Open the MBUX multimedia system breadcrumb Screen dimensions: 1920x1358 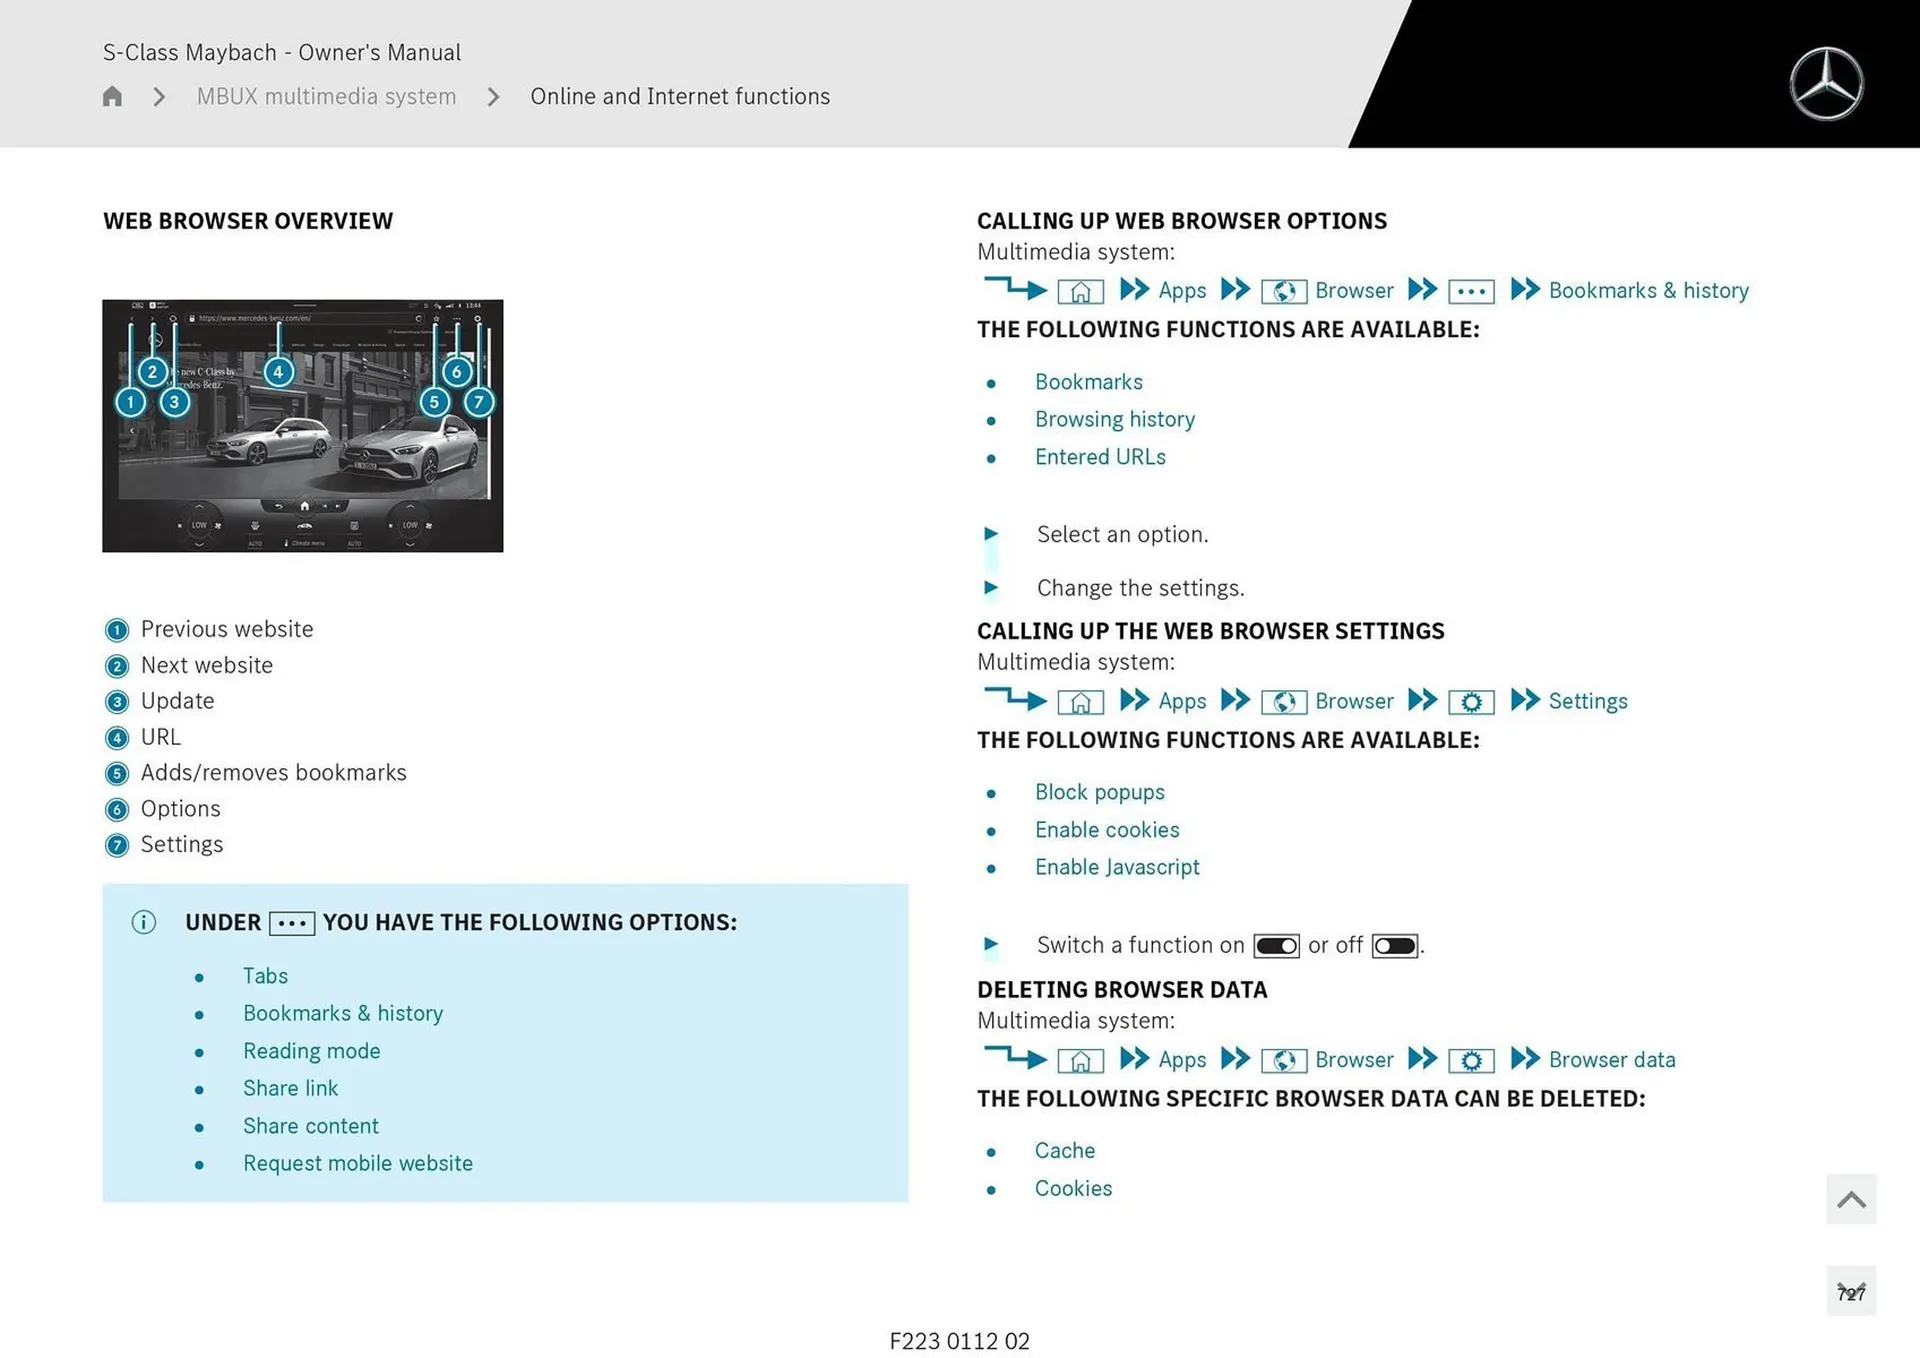click(x=325, y=96)
